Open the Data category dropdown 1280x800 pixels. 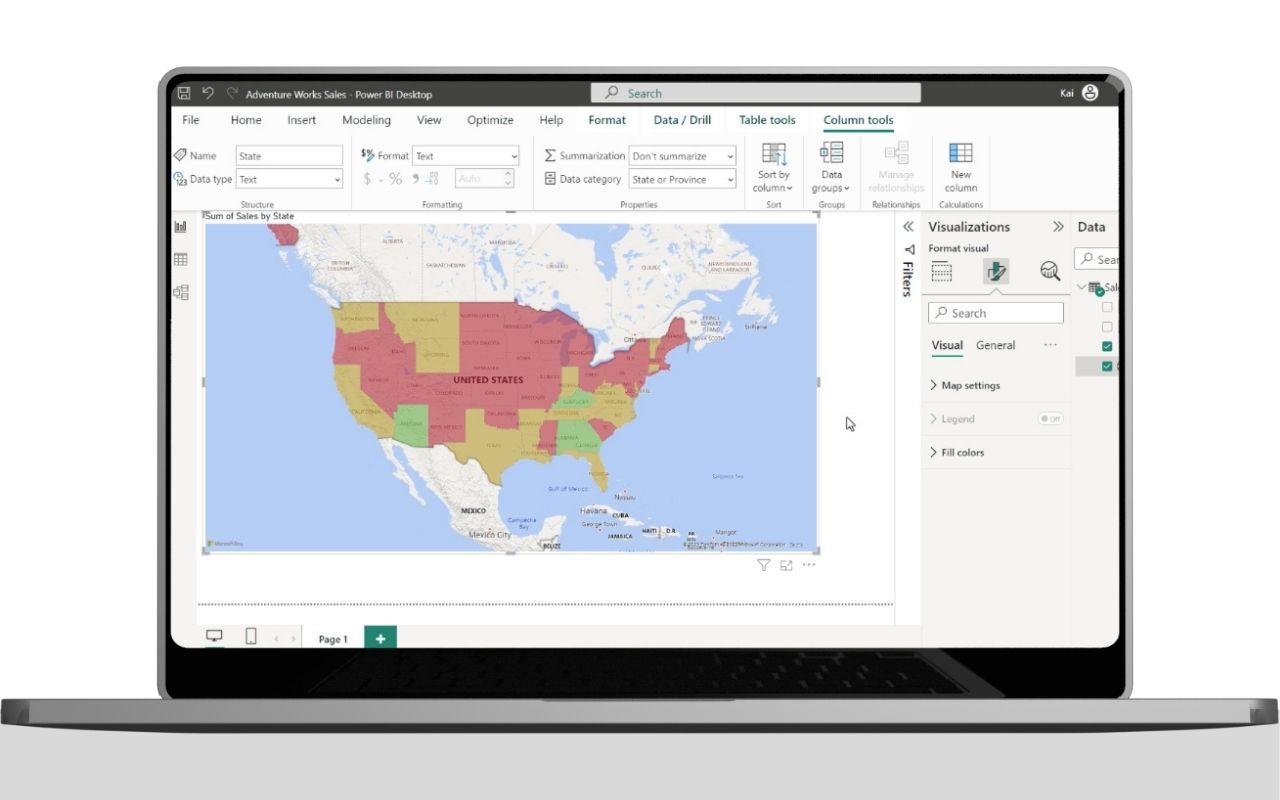[682, 179]
